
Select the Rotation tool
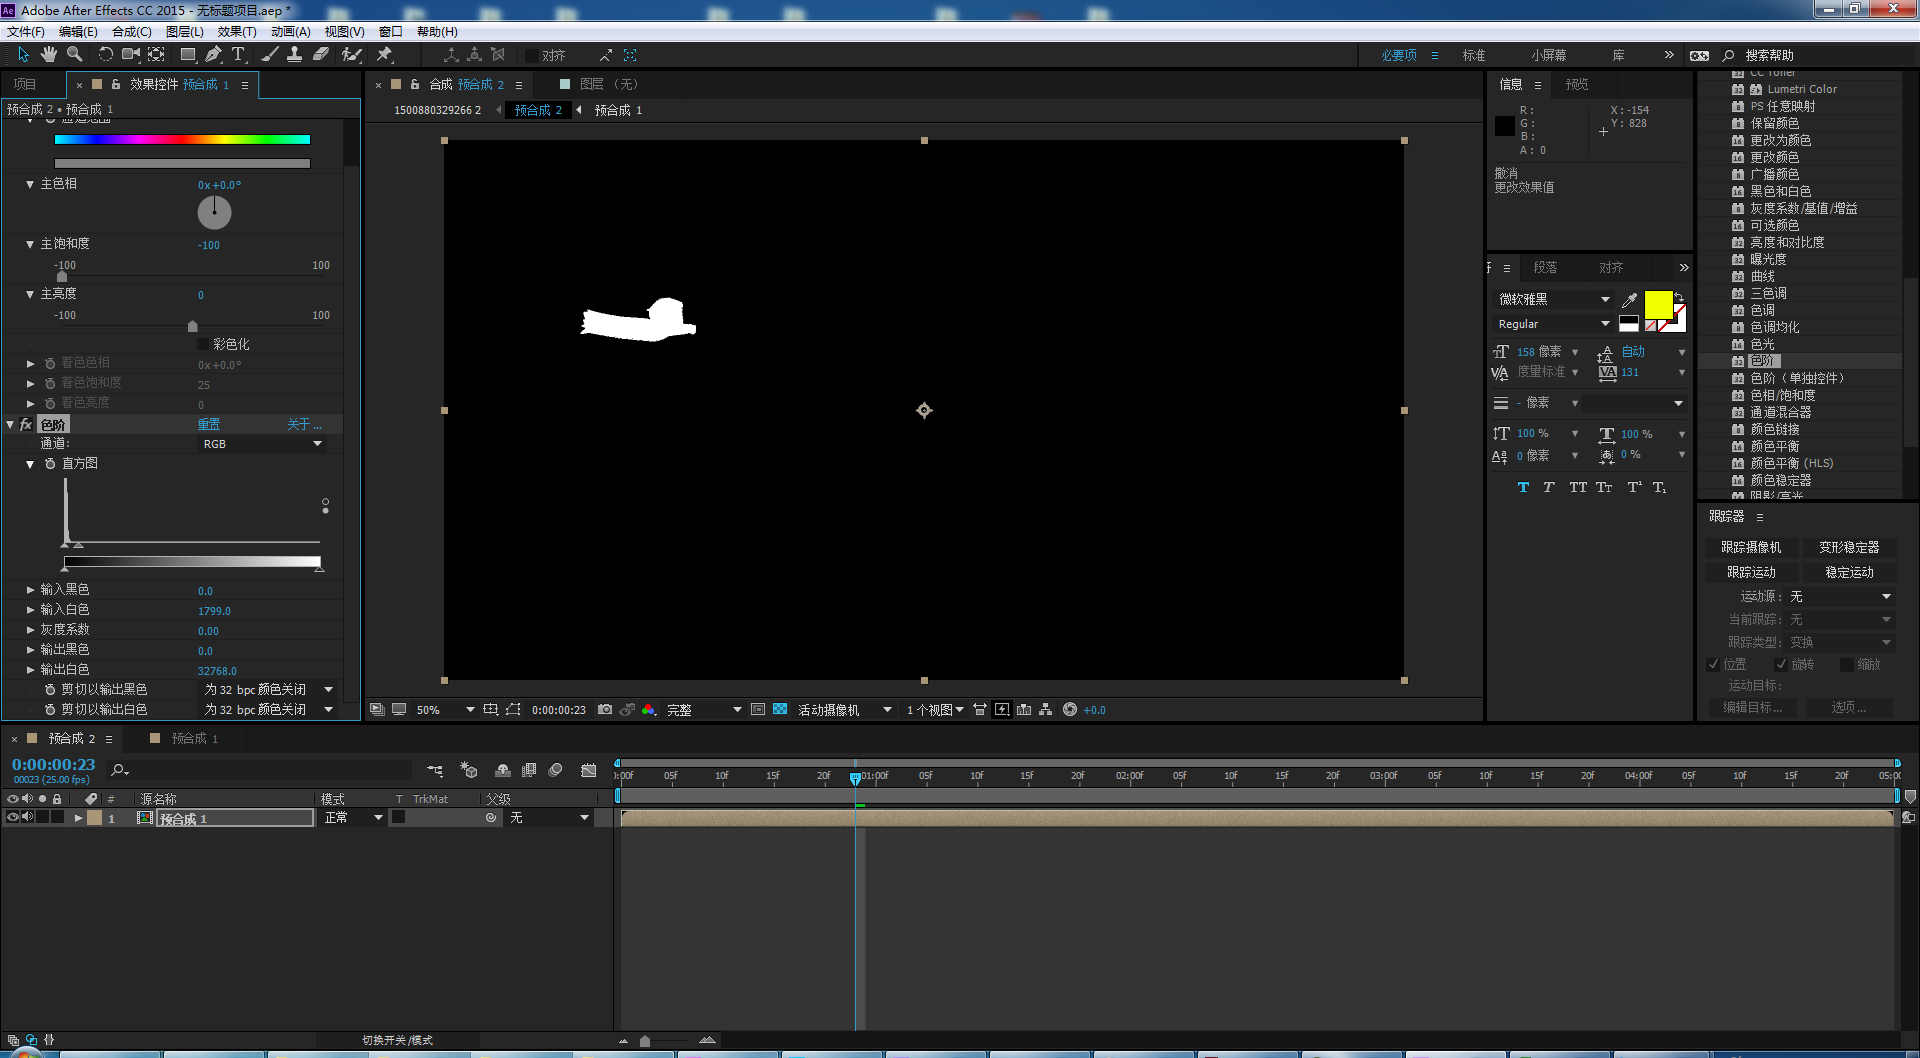coord(105,55)
